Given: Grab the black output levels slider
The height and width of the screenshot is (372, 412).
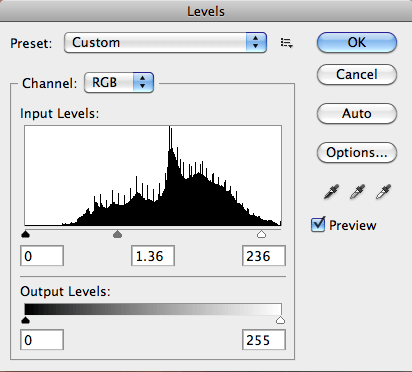Looking at the screenshot, I should [25, 320].
